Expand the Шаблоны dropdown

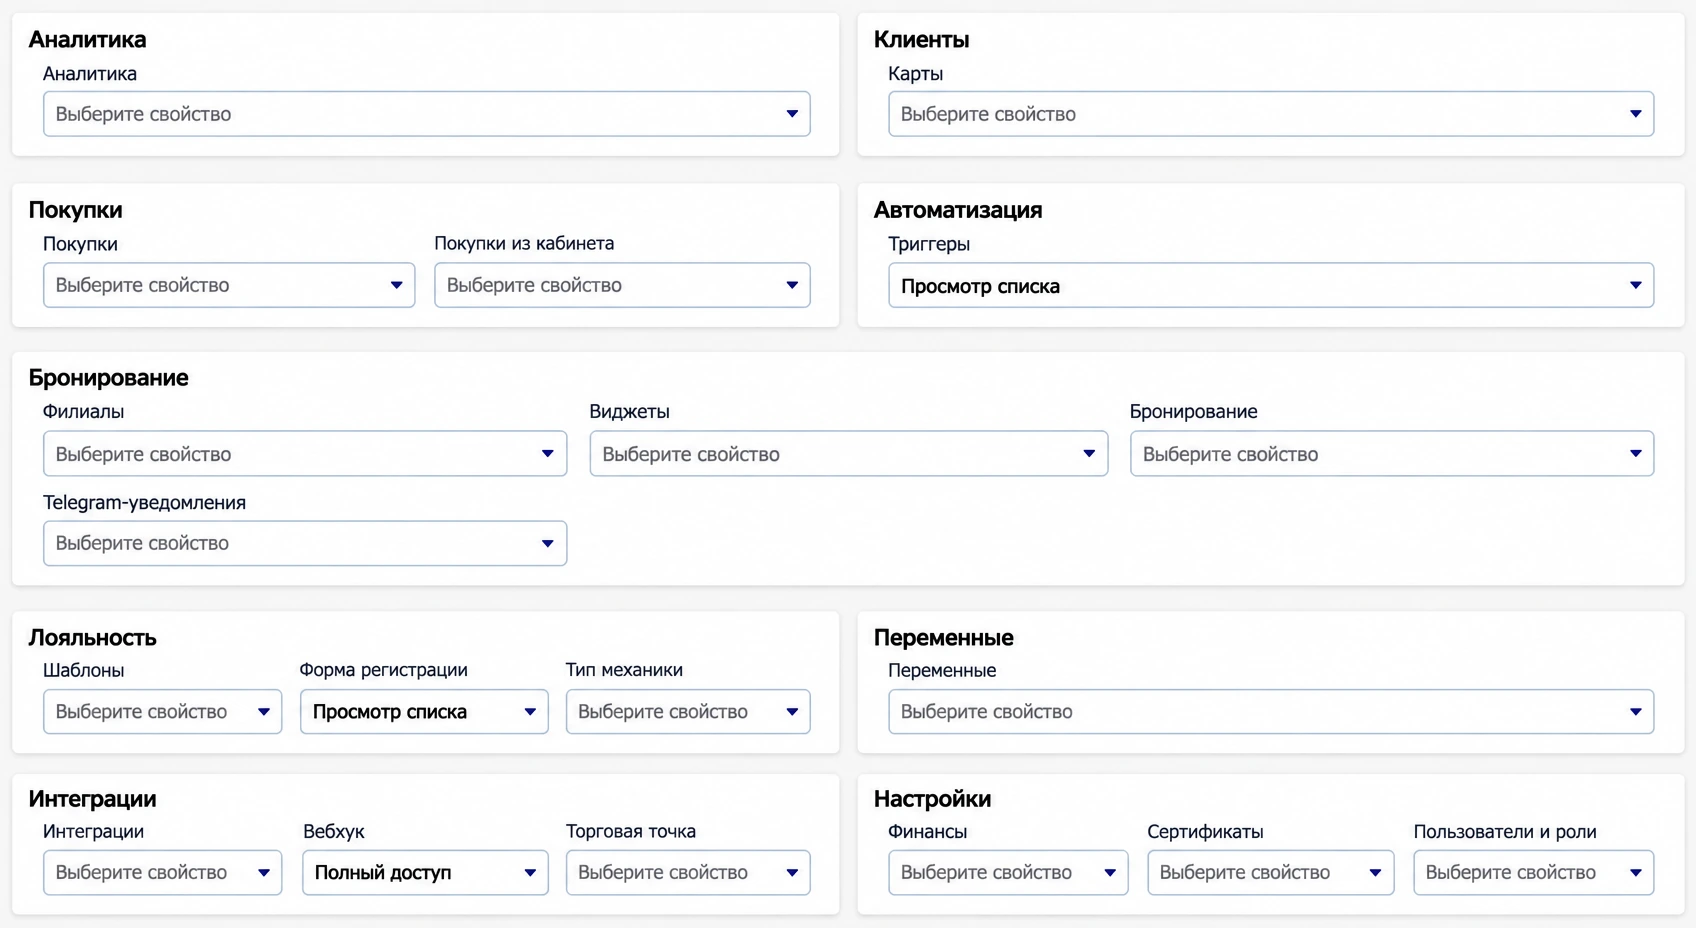(163, 712)
